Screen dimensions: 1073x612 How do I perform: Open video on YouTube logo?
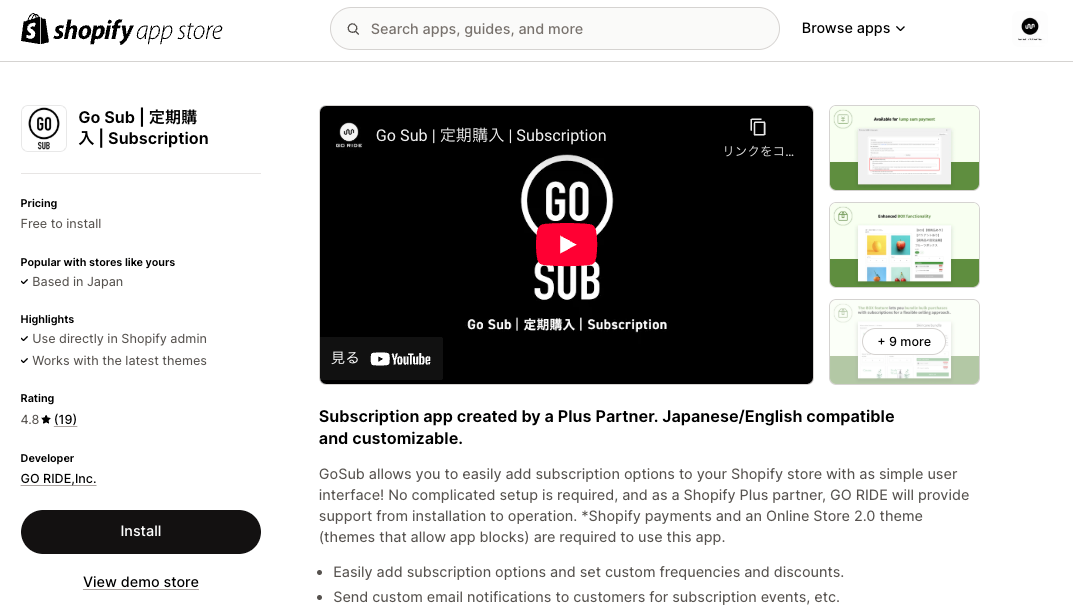click(400, 359)
